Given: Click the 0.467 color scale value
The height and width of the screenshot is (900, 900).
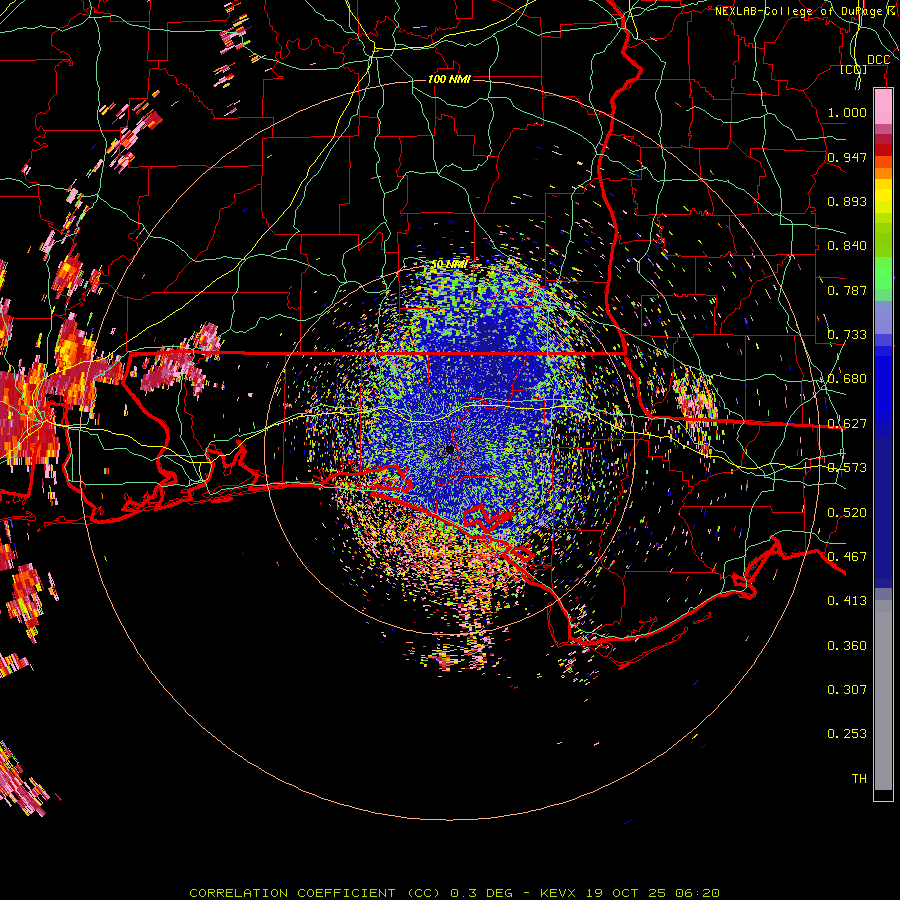Looking at the screenshot, I should click(x=847, y=557).
